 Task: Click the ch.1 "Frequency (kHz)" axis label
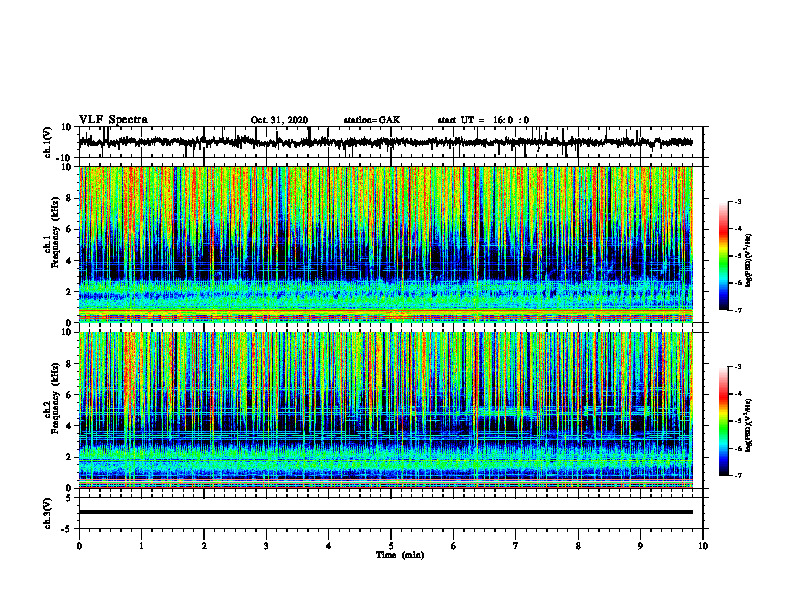tap(56, 232)
